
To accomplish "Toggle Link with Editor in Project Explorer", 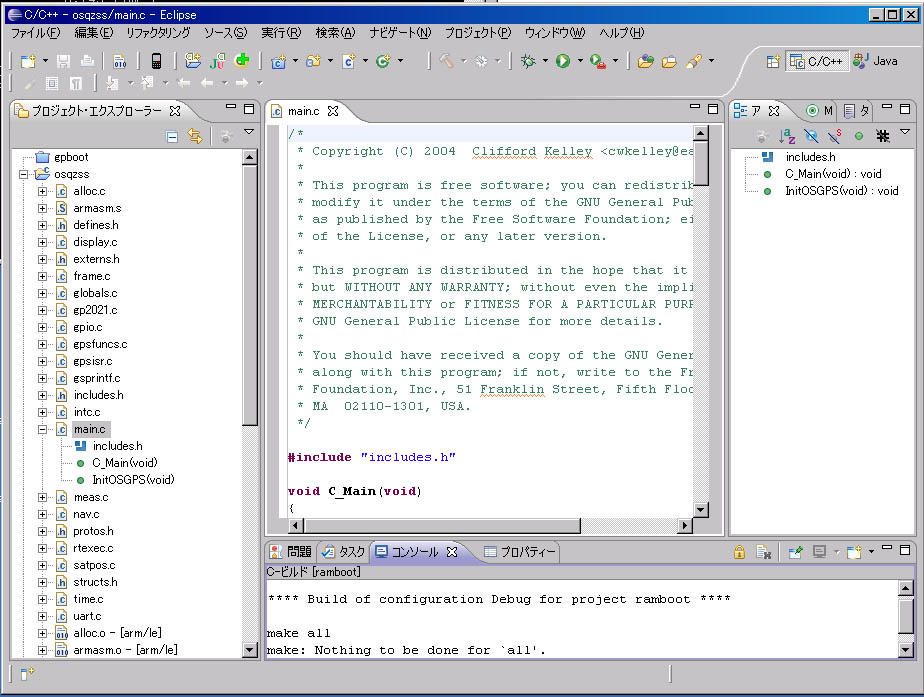I will click(x=195, y=136).
